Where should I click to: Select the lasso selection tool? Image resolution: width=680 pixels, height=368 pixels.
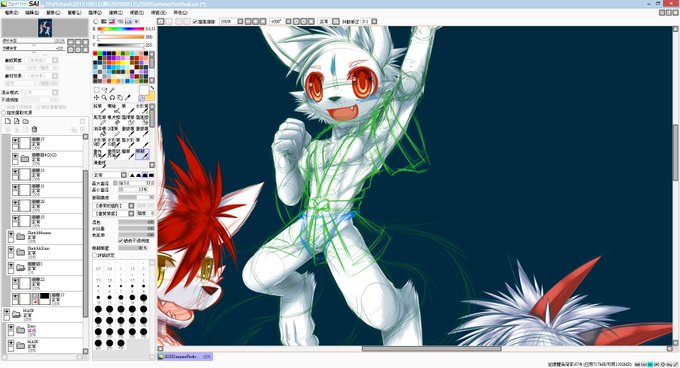tap(105, 90)
